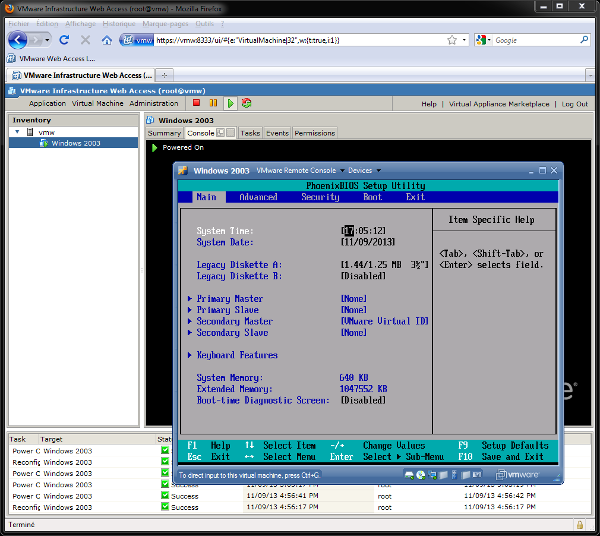Switch to the Events tab

(277, 133)
